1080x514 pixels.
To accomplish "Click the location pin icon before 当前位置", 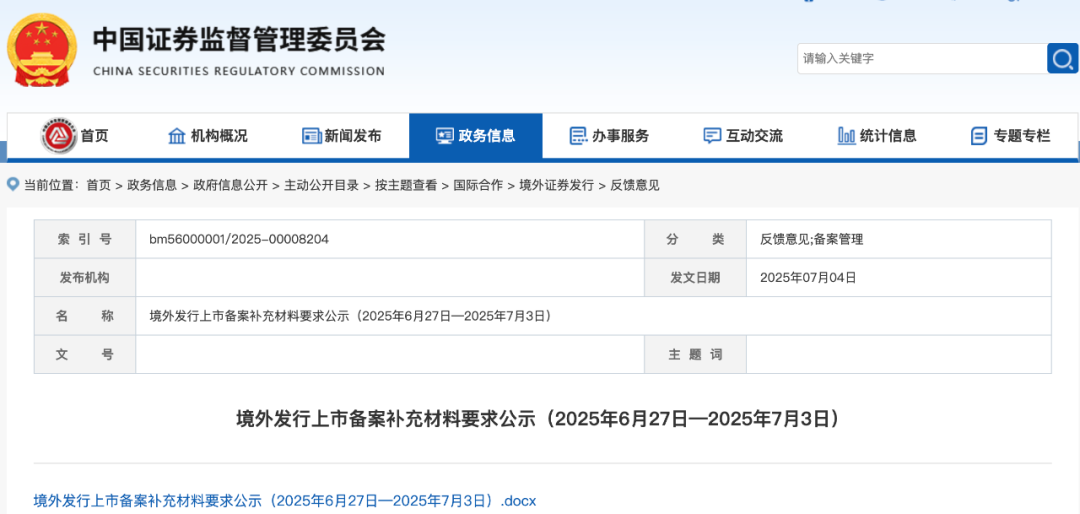I will [x=12, y=184].
